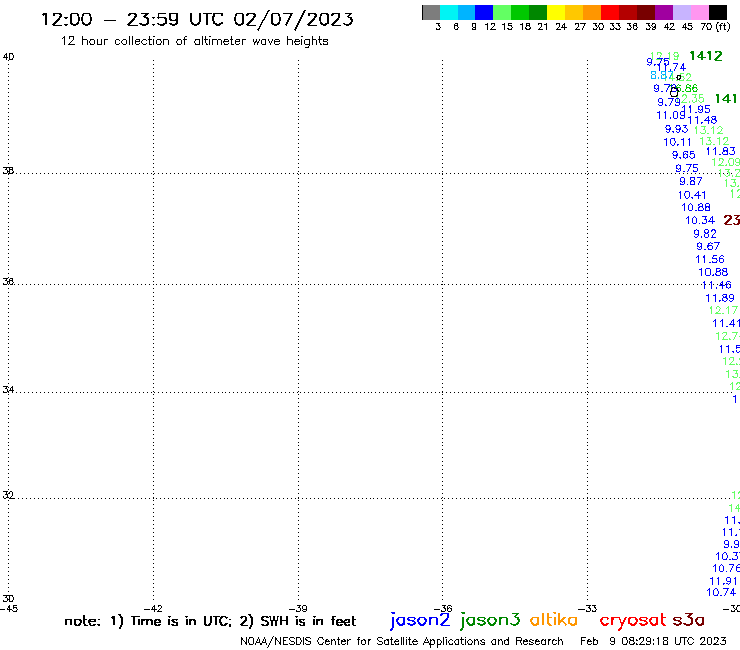740x650 pixels.
Task: Click the wave height value "10.41"
Action: coord(692,195)
